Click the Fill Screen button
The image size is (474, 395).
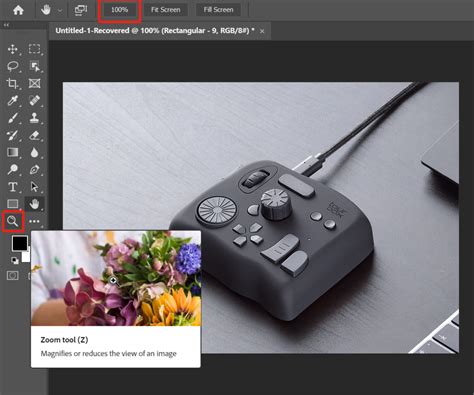218,10
